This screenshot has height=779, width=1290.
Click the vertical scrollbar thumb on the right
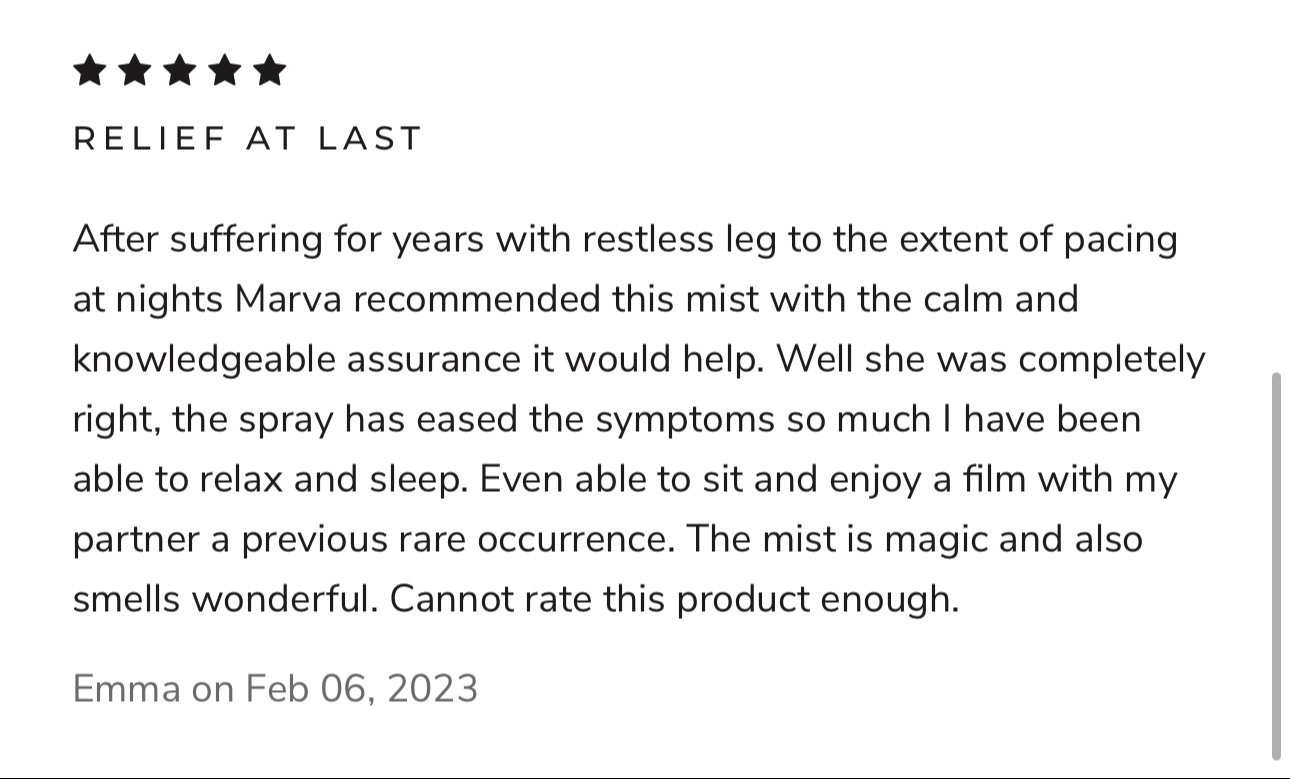1276,566
